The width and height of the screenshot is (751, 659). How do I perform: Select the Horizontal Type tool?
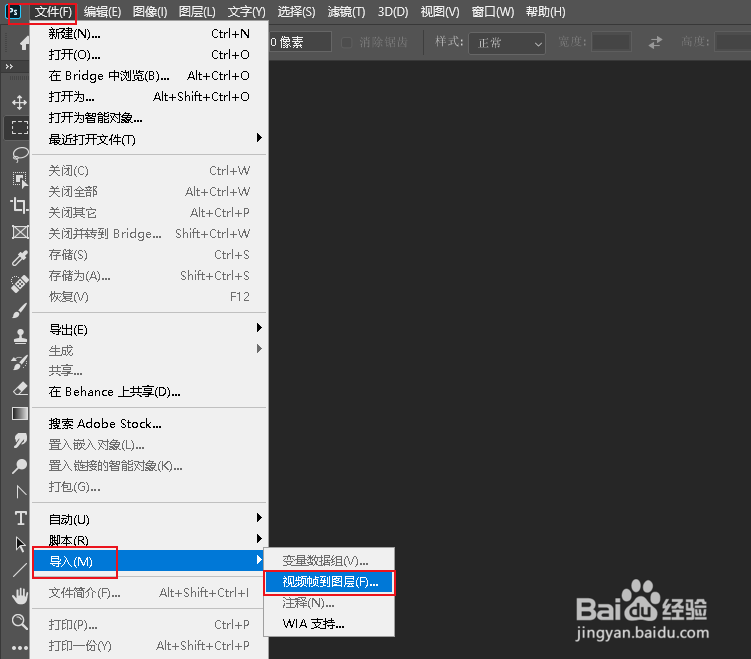20,518
